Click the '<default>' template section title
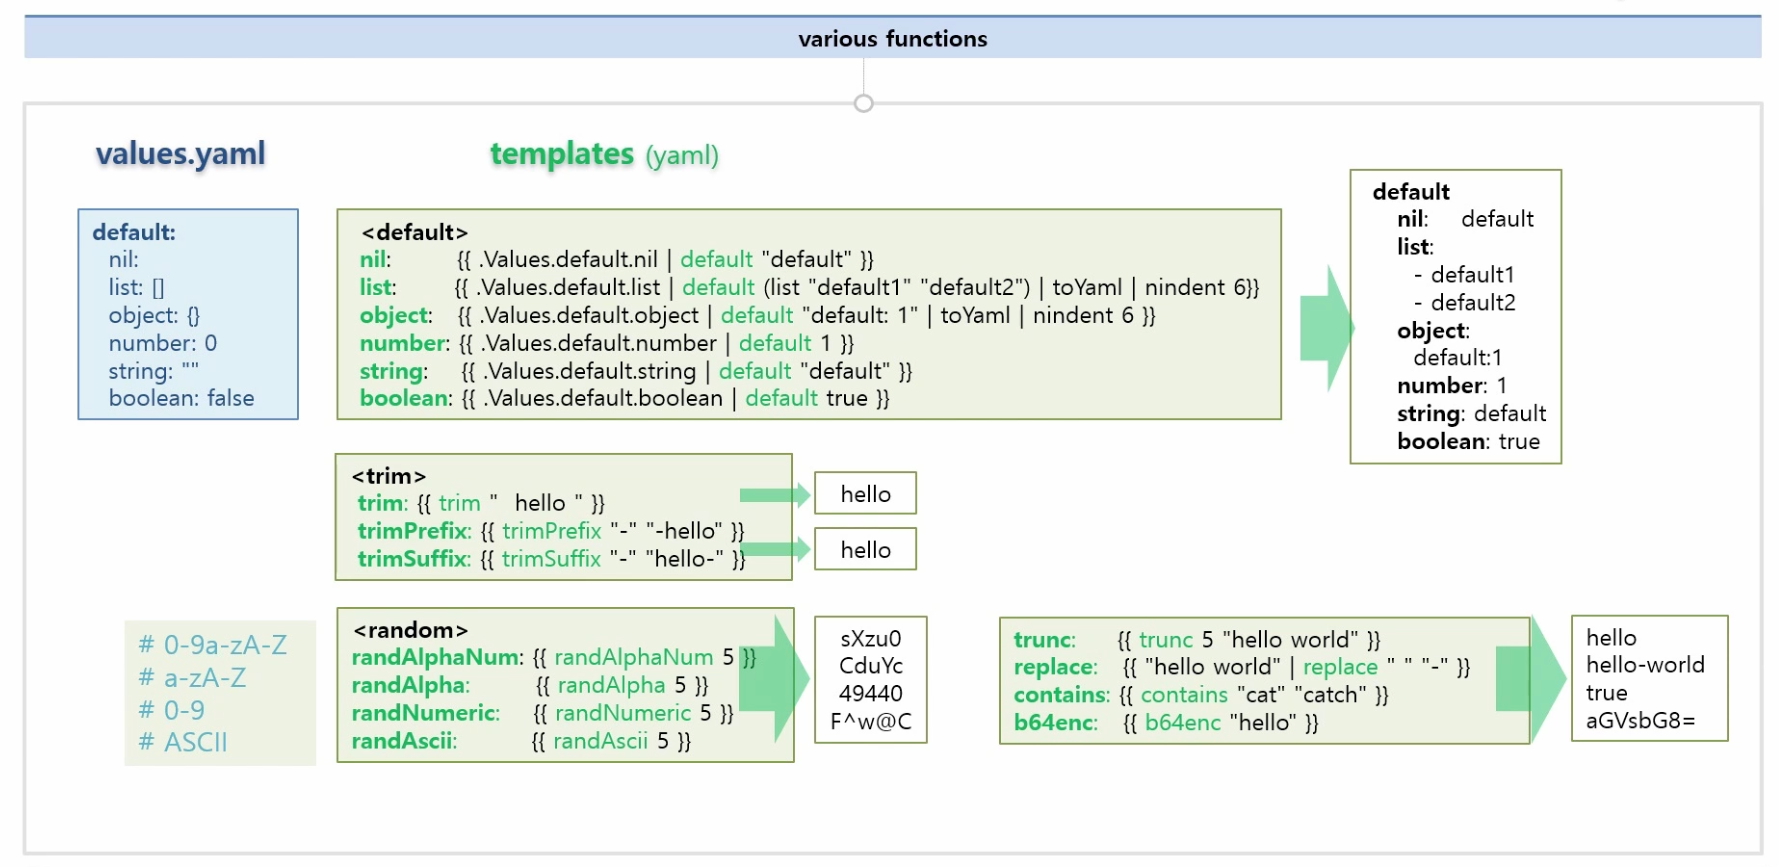 tap(414, 232)
